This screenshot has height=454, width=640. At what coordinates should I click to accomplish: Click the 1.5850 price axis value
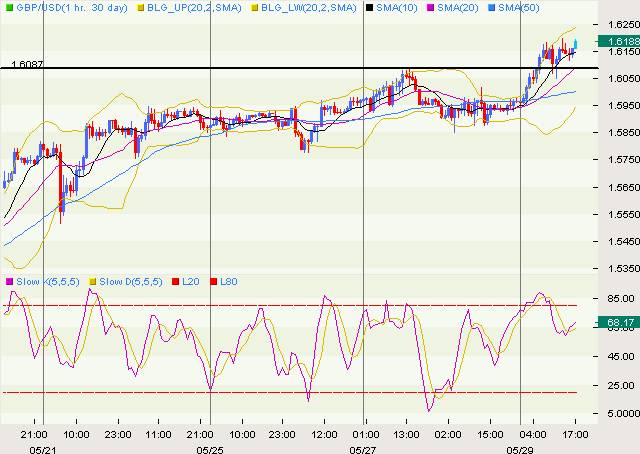click(624, 132)
